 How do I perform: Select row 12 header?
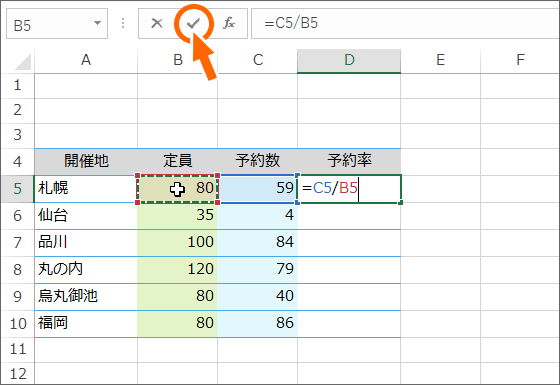coord(18,374)
